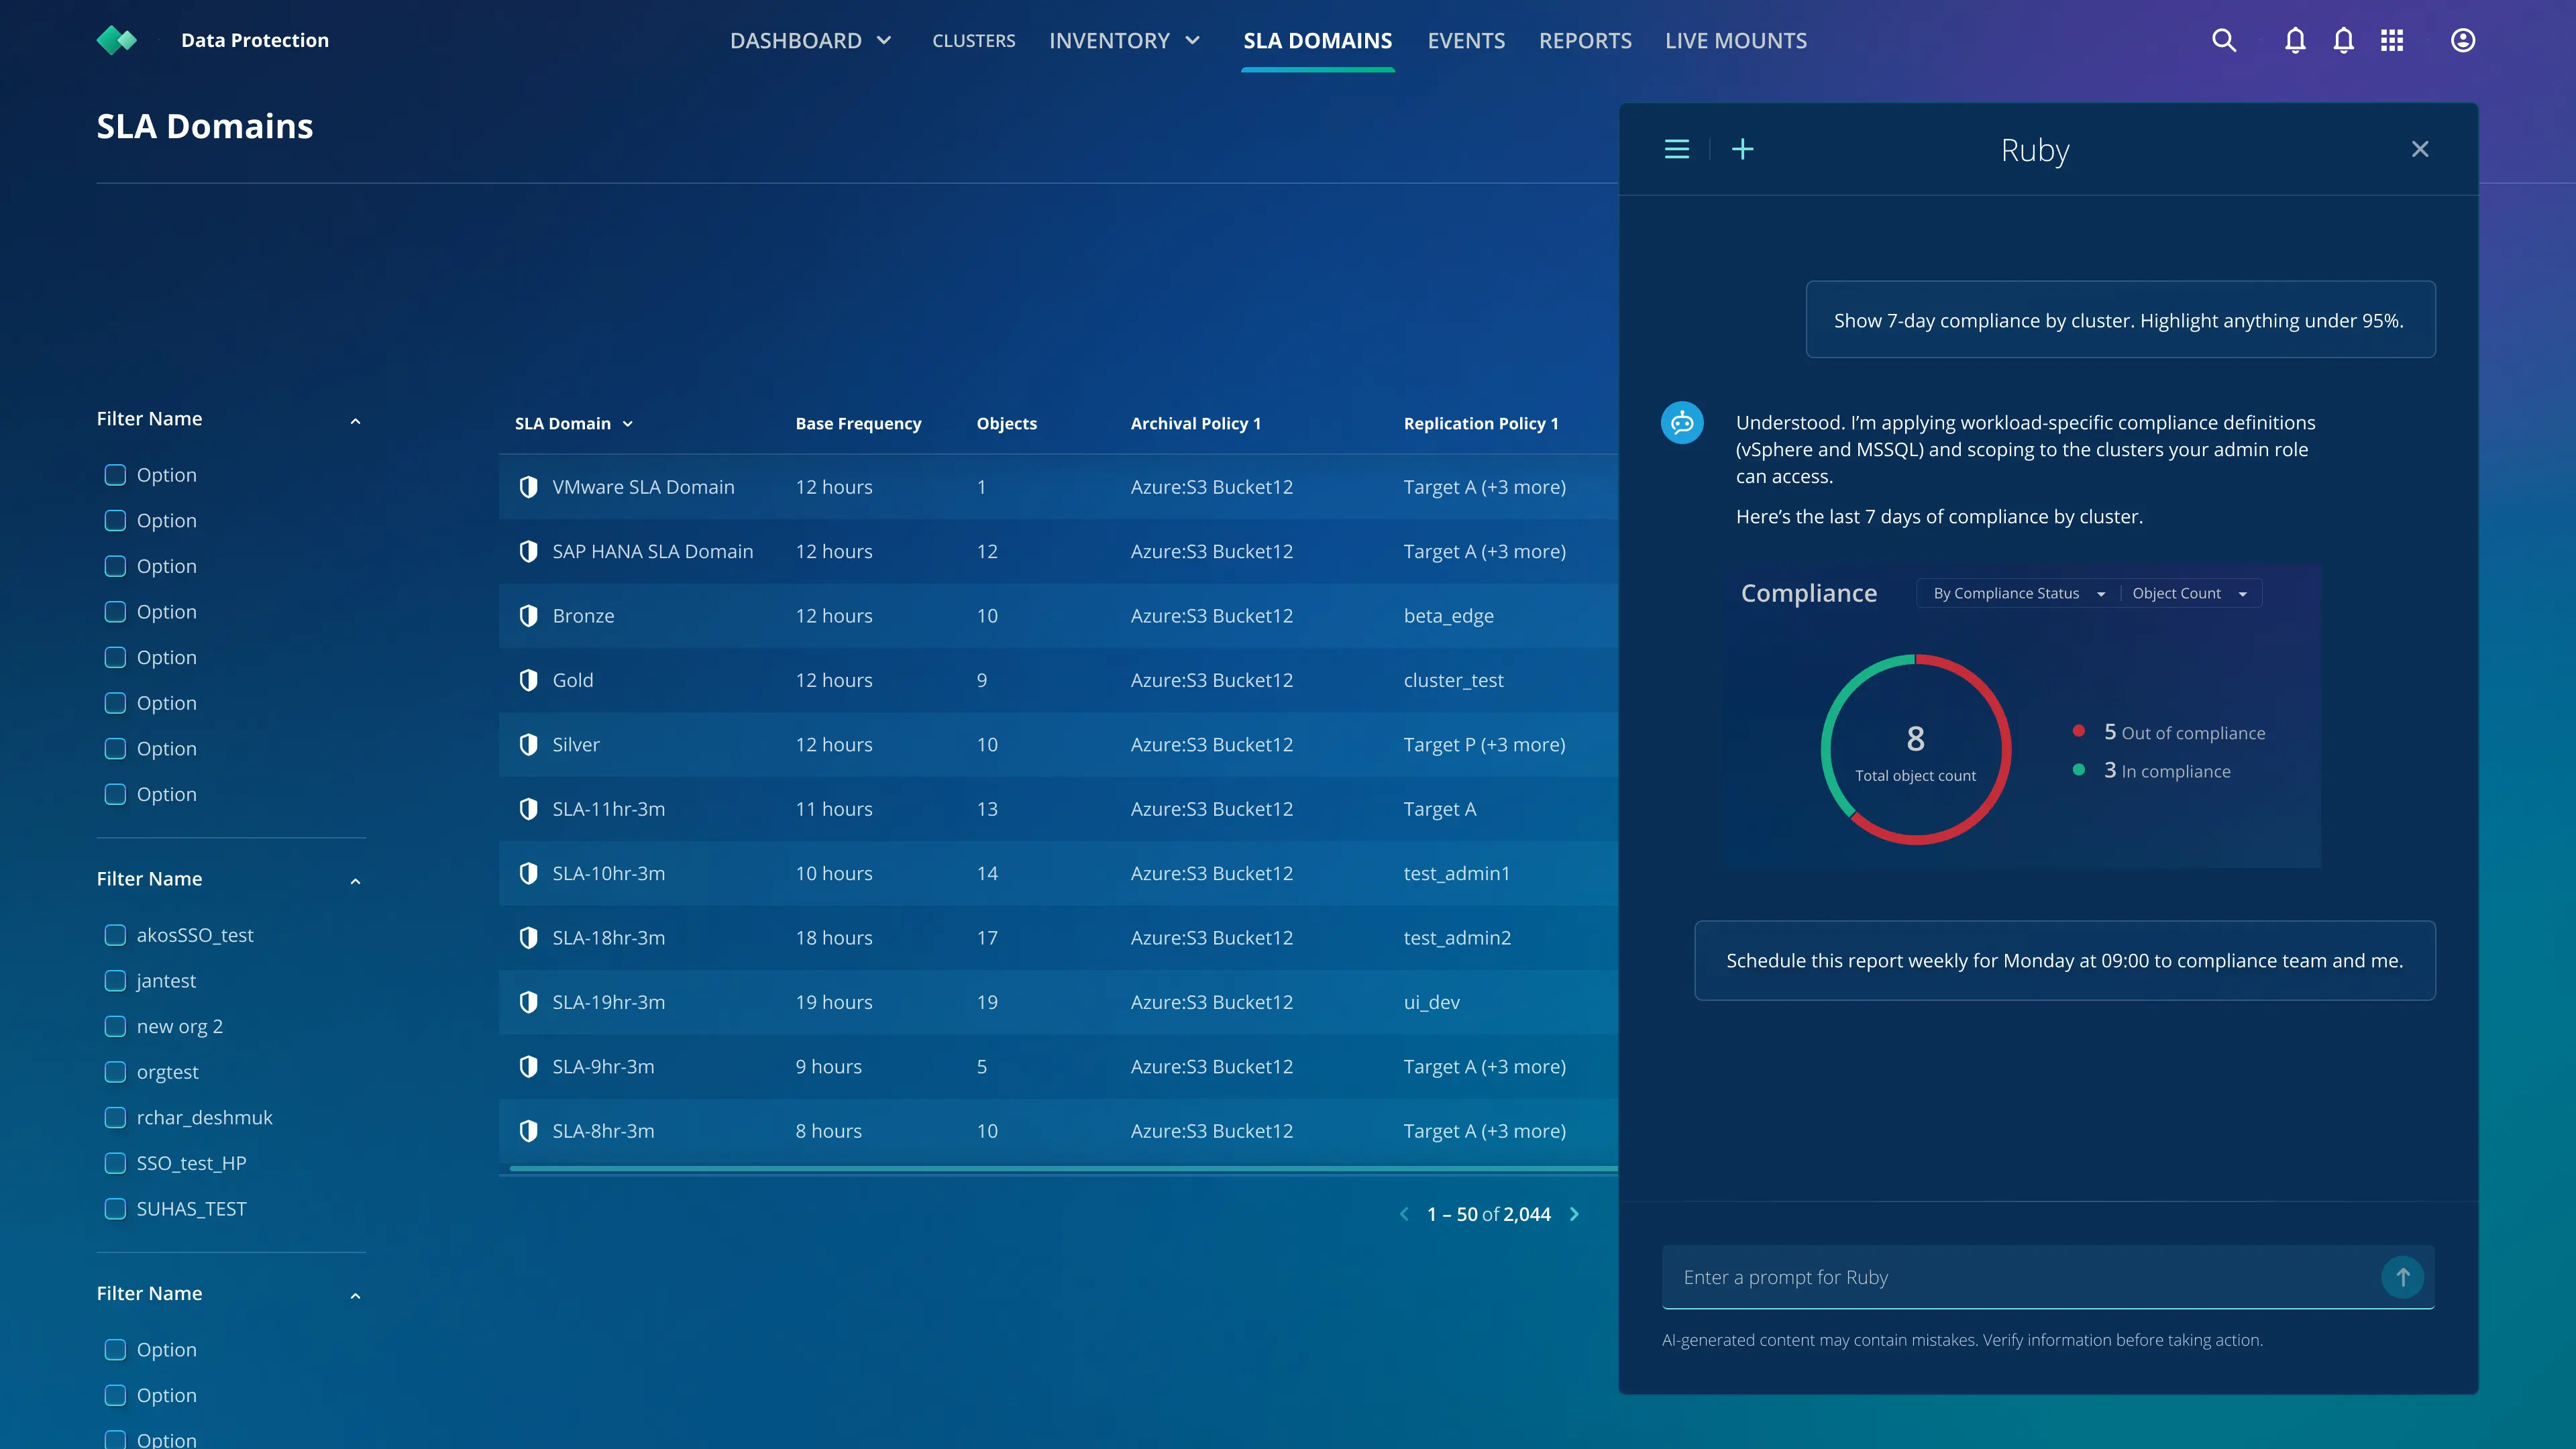Open the VMware SLA Domain row

point(643,487)
